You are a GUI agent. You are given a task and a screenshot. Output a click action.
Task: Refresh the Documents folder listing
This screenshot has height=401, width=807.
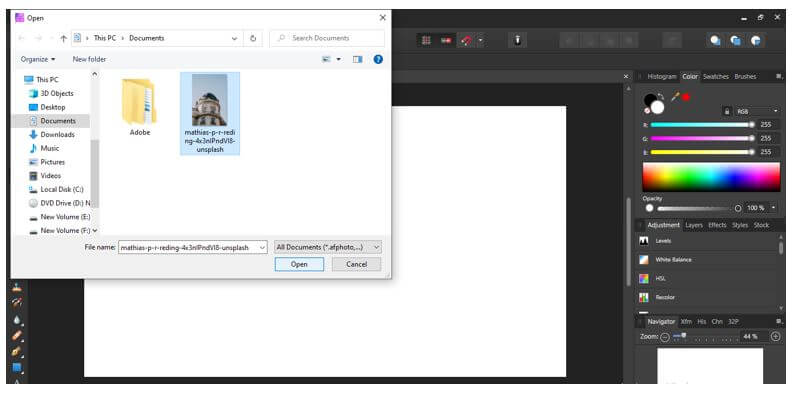(253, 38)
